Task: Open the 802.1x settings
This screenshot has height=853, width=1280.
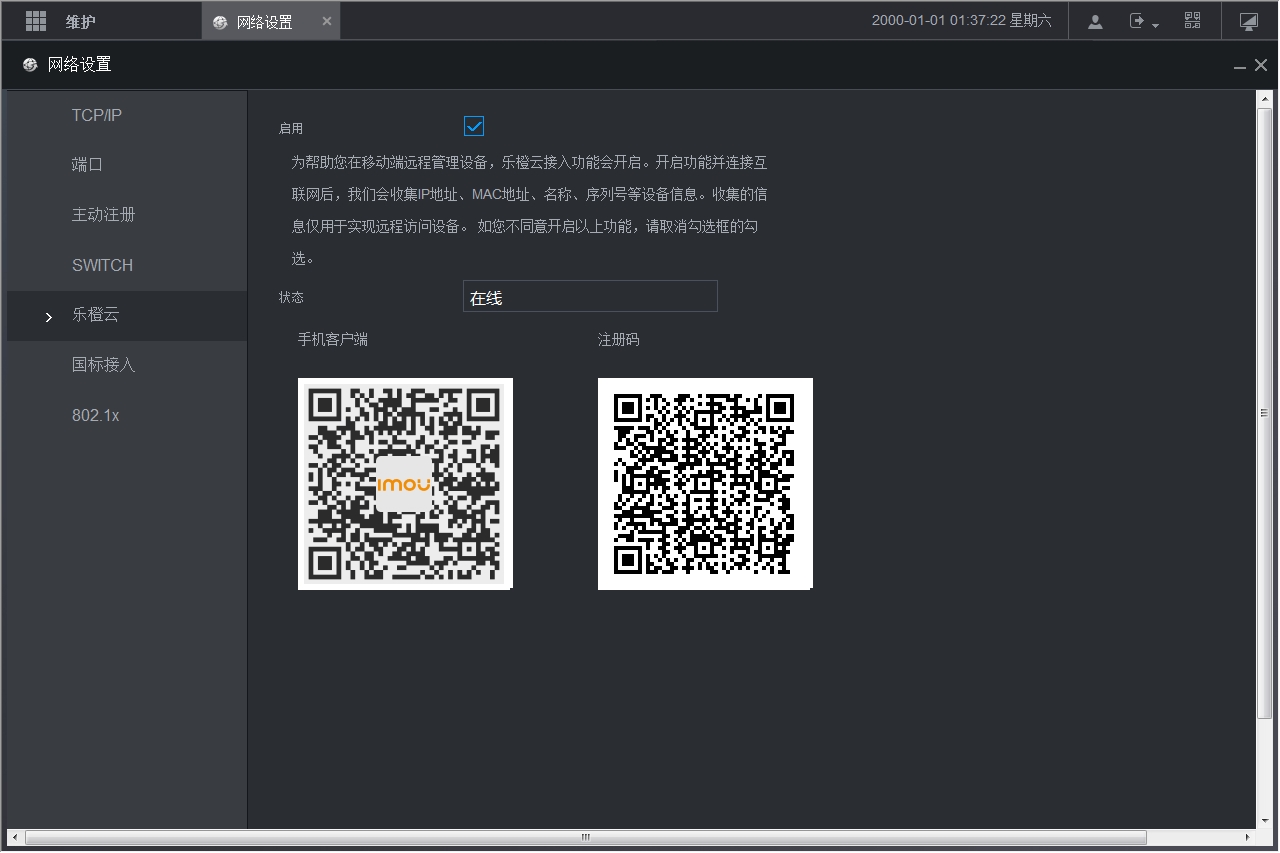Action: 95,415
